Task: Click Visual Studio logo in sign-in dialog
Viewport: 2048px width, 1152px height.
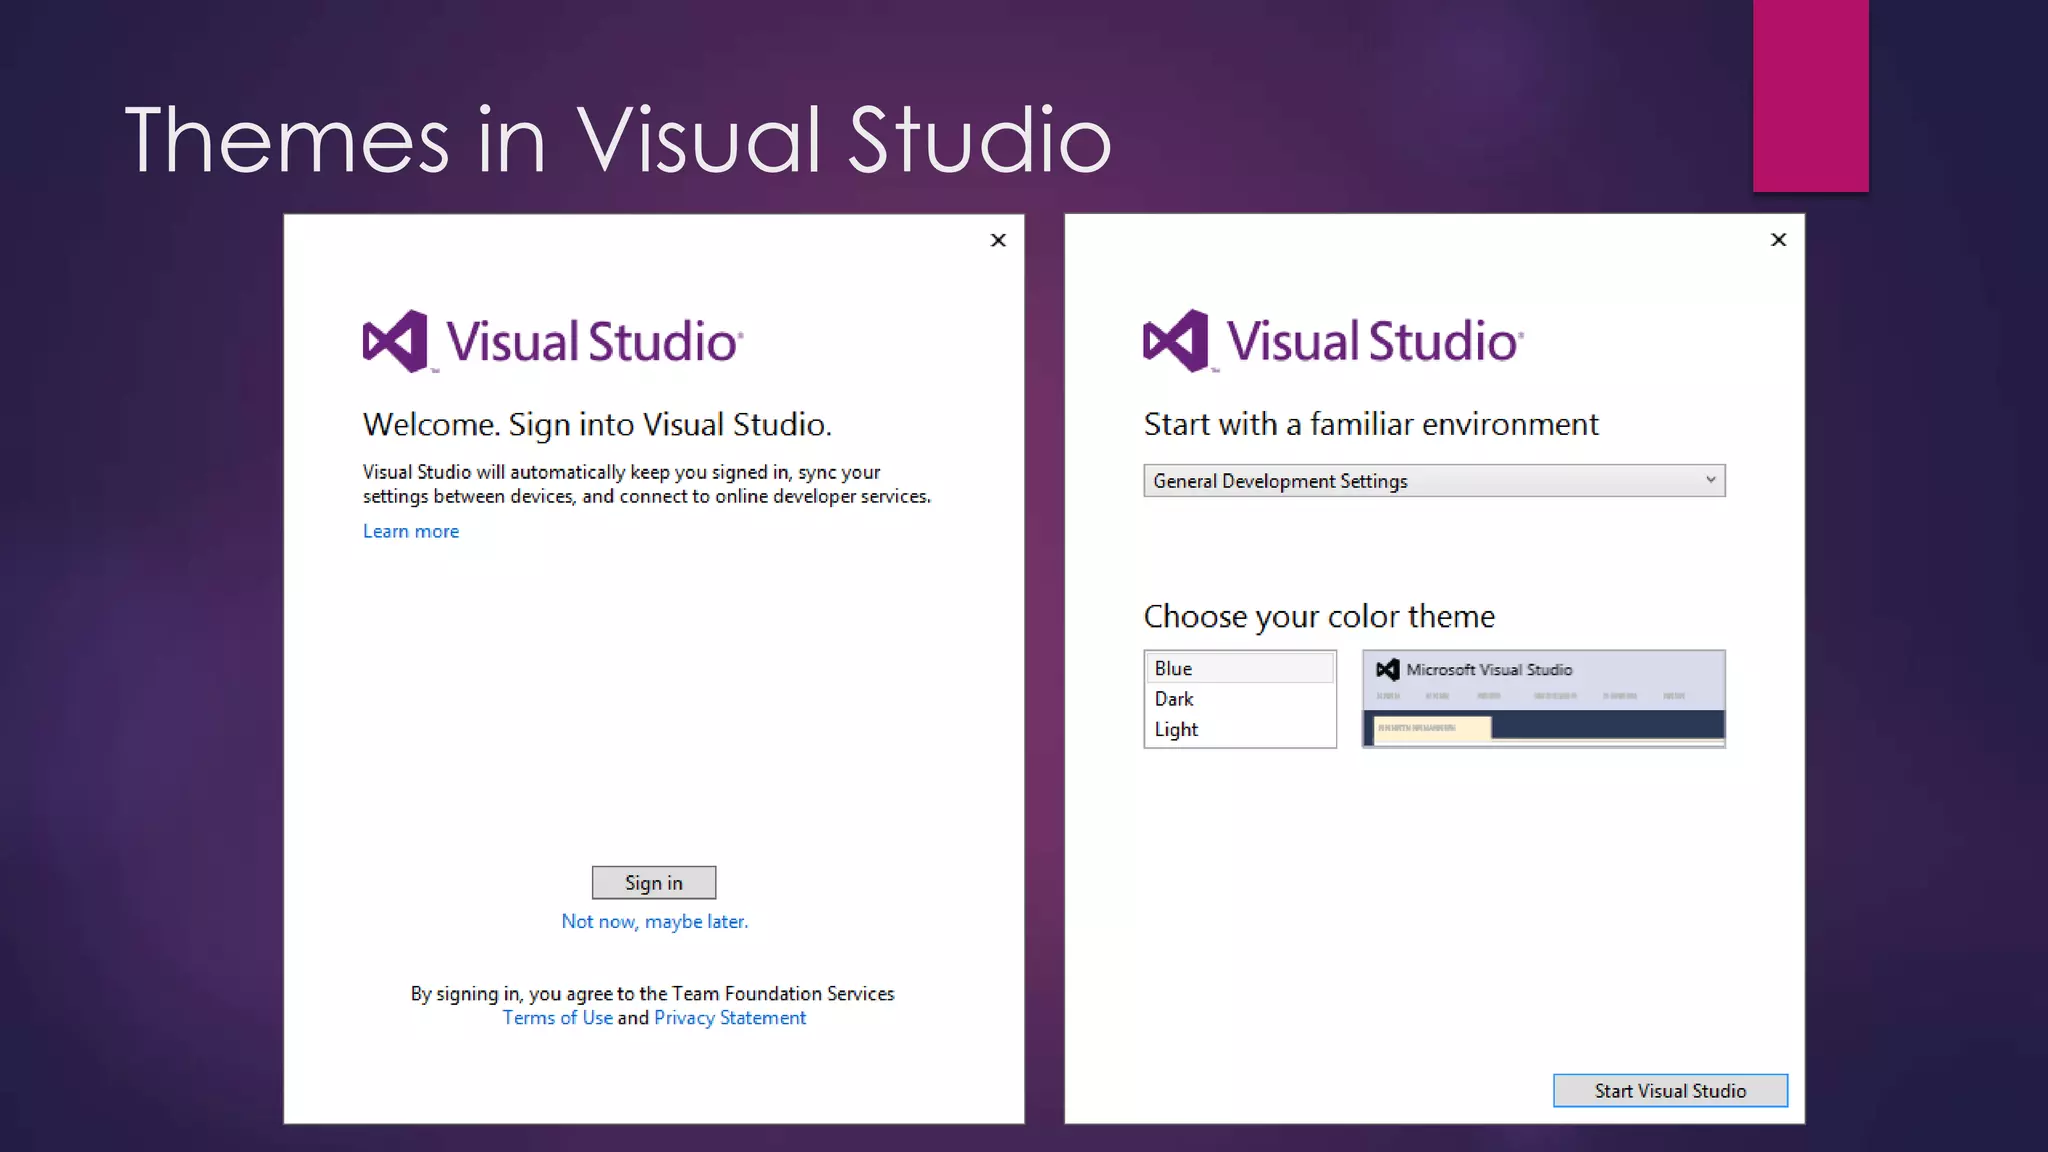Action: click(x=552, y=341)
